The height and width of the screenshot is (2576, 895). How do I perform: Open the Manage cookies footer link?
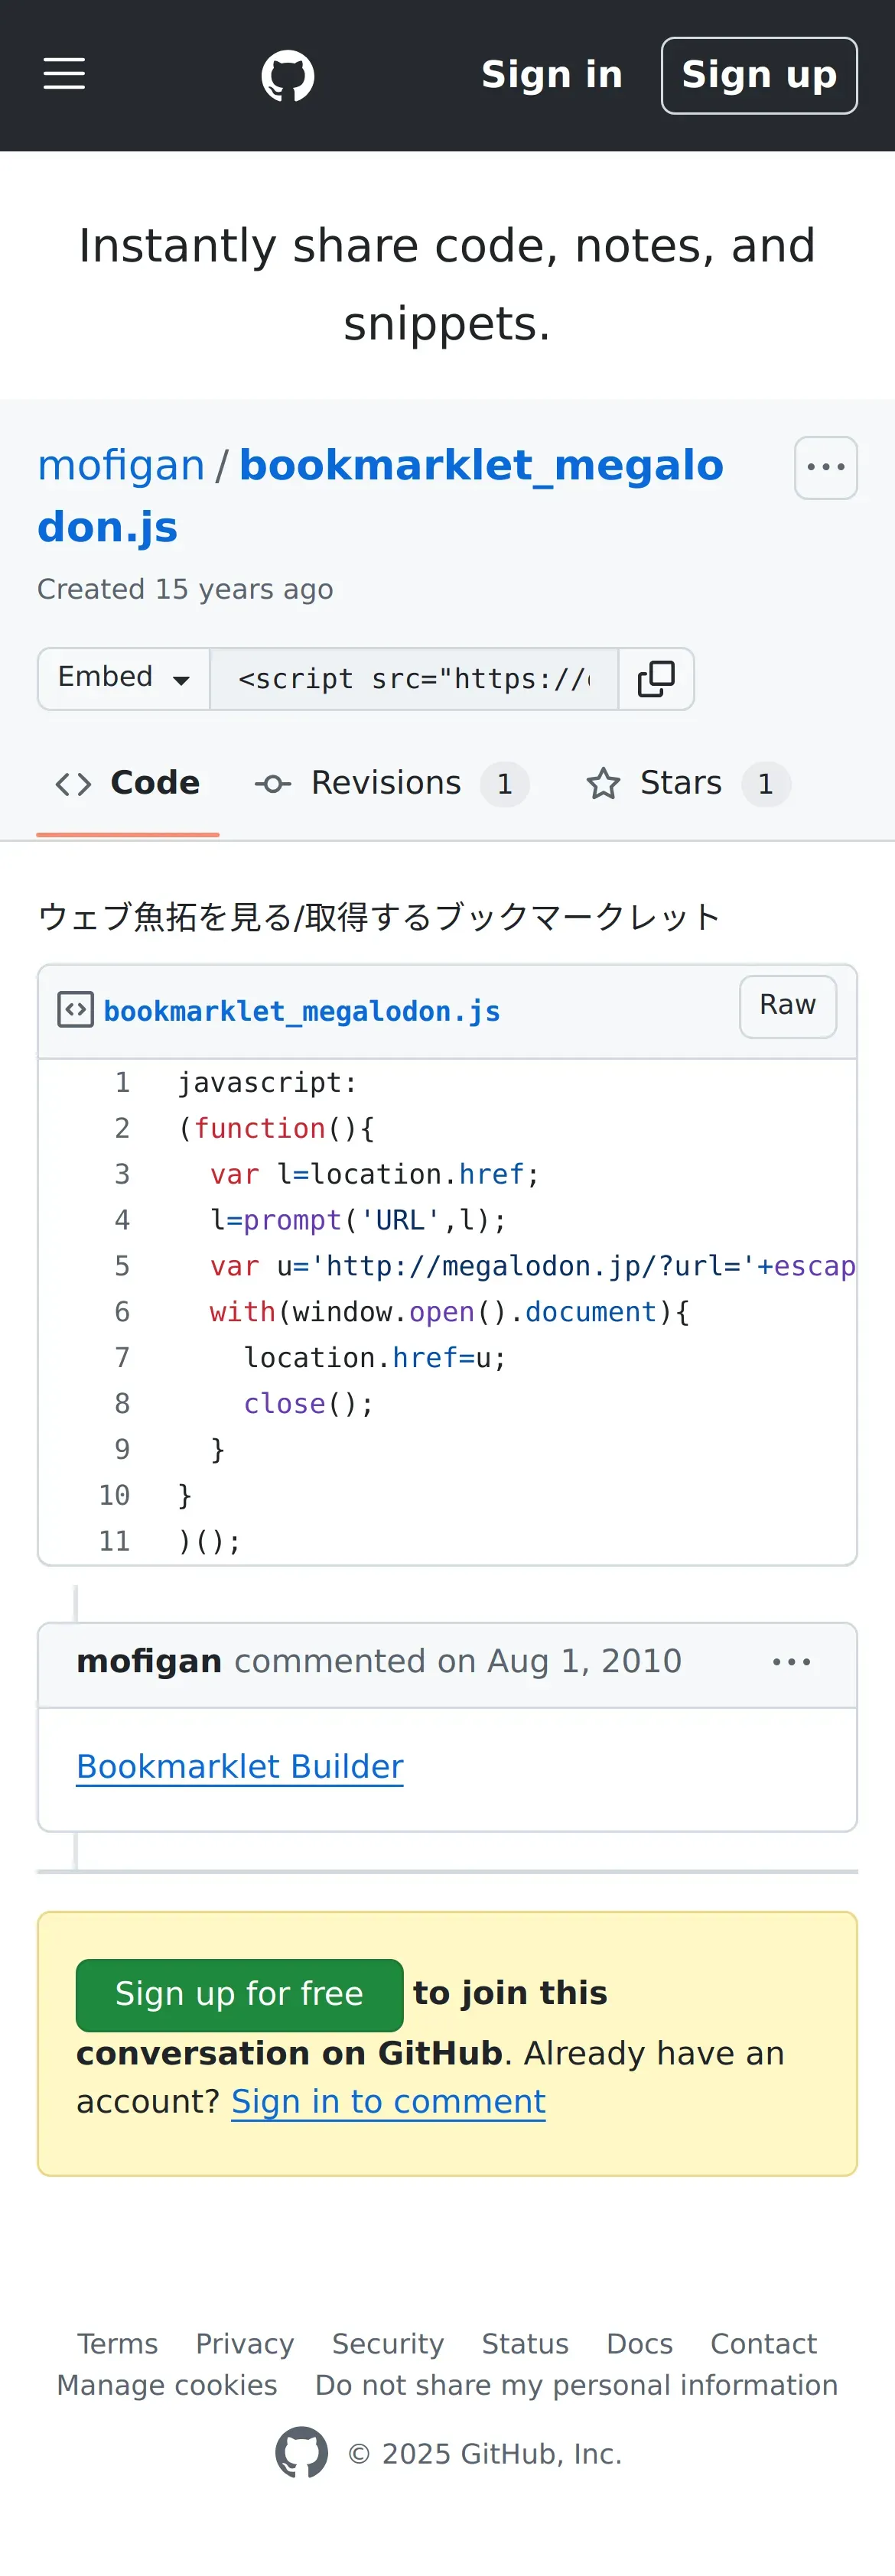[x=167, y=2385]
